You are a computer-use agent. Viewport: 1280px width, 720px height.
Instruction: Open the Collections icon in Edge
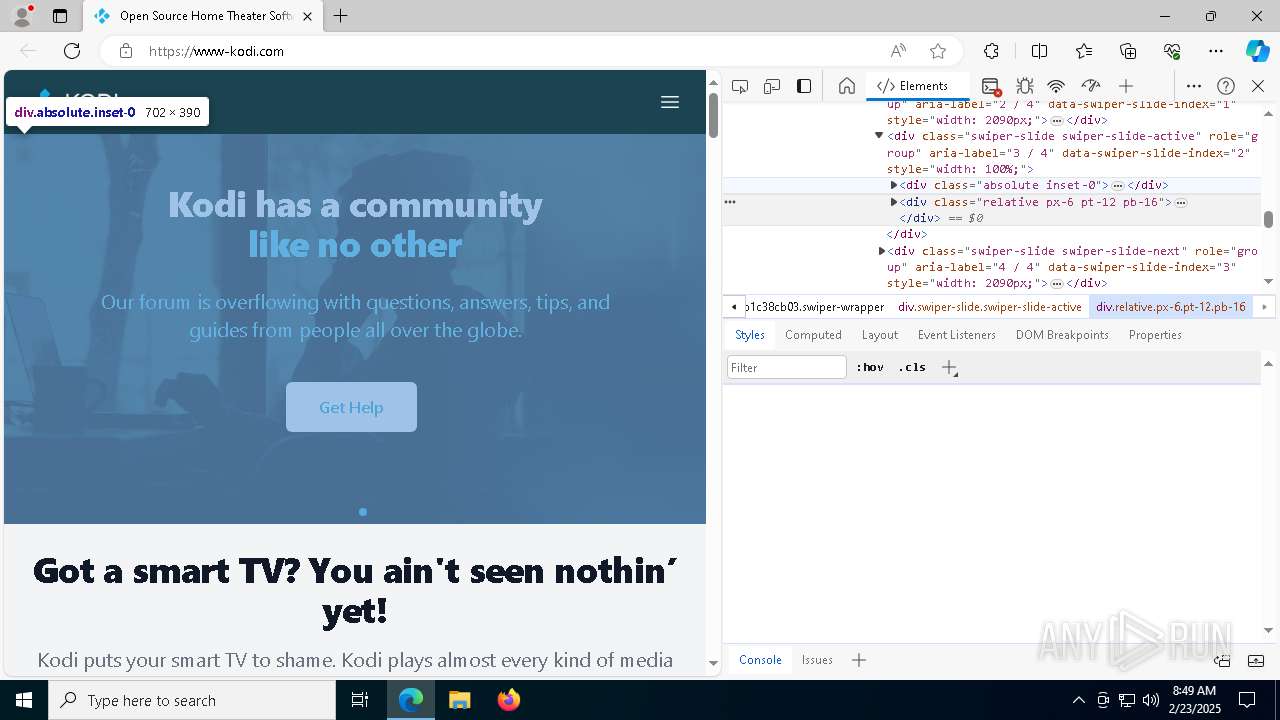coord(1128,51)
